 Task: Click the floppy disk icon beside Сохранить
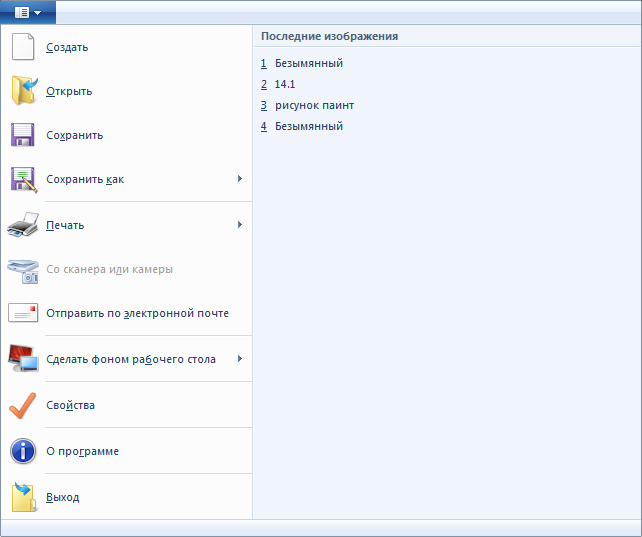[23, 135]
